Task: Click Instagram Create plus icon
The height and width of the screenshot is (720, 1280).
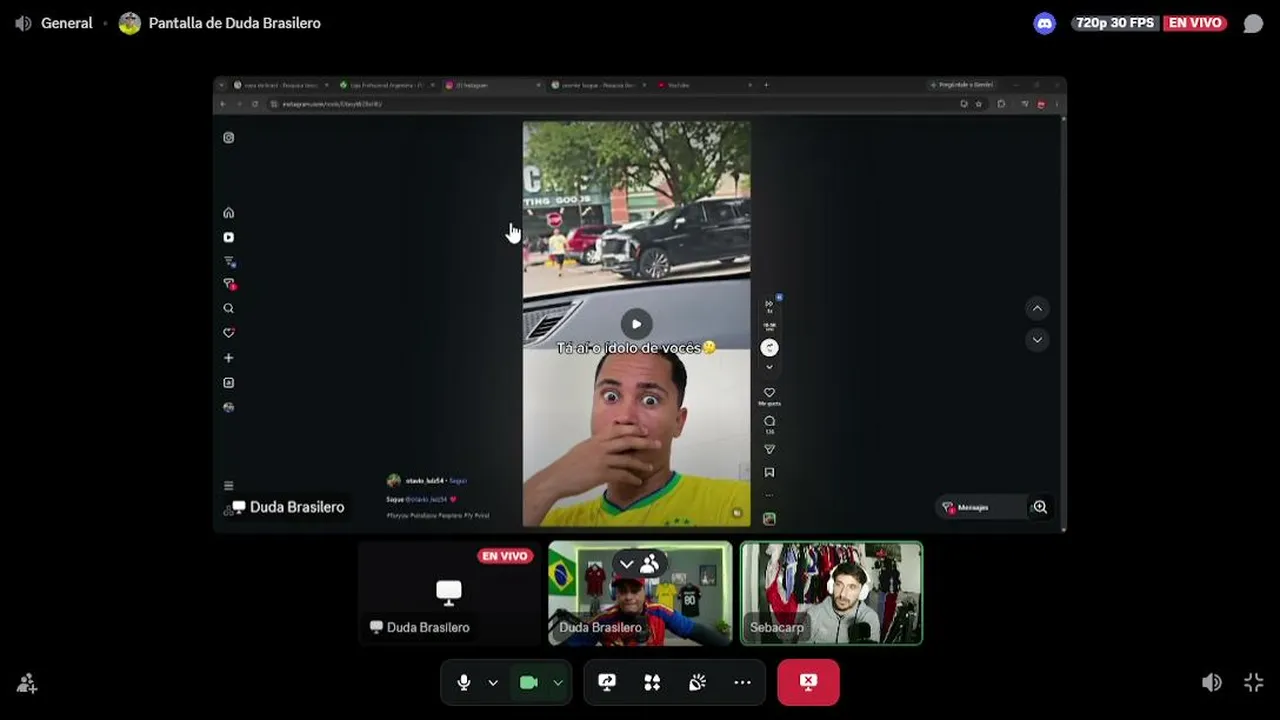Action: [229, 358]
